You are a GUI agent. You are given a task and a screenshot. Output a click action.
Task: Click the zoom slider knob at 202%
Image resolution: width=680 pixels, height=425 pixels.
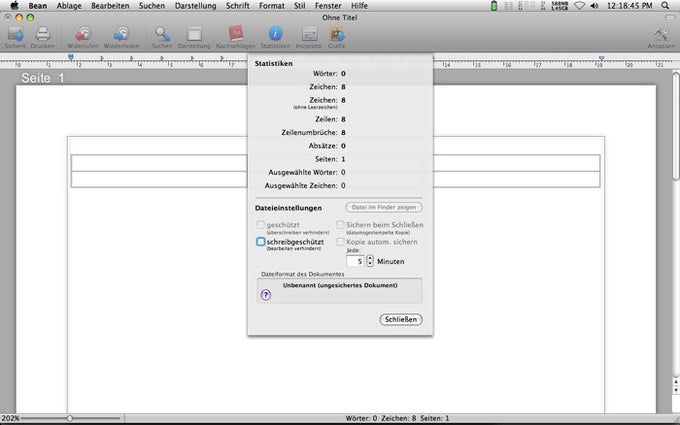70,418
